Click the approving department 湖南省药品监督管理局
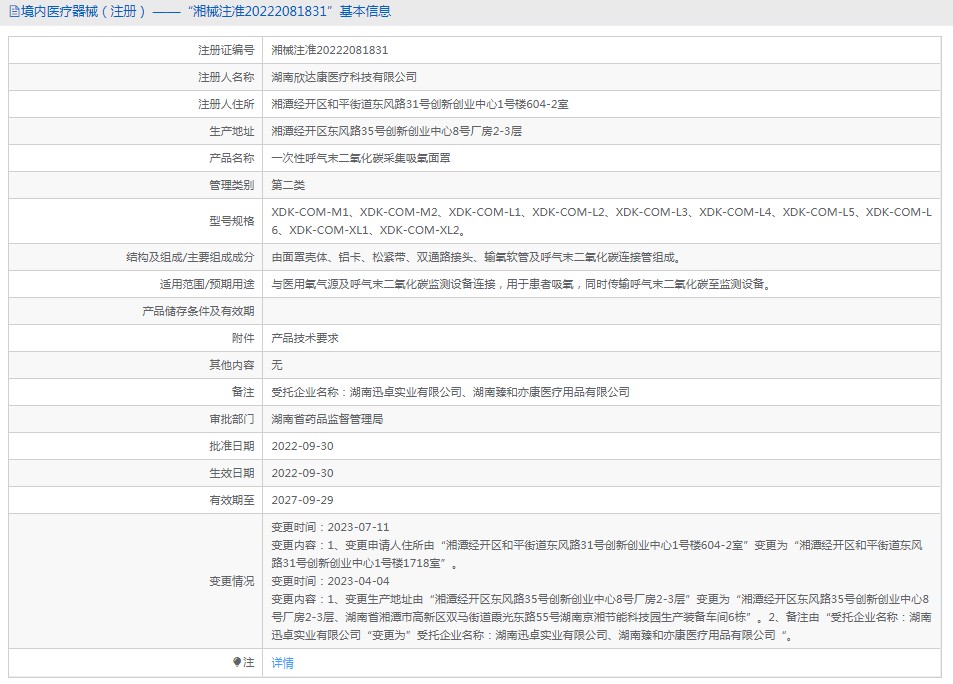The height and width of the screenshot is (684, 953). pos(327,419)
